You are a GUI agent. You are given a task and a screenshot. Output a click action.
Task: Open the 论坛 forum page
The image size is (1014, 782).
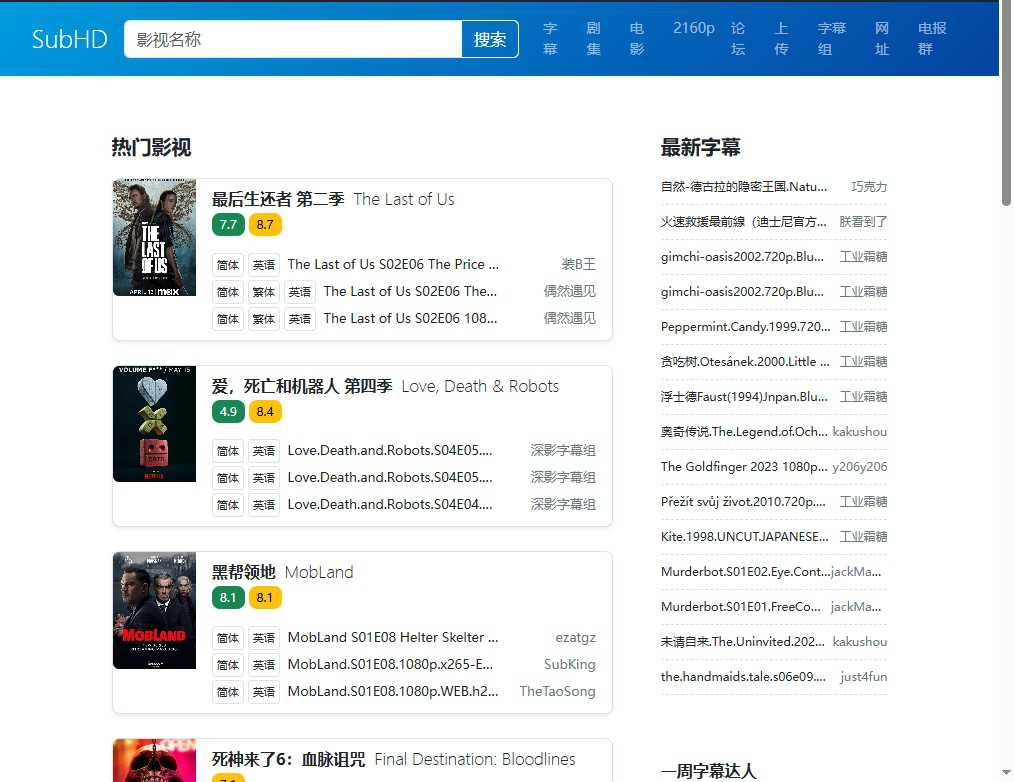tap(737, 39)
